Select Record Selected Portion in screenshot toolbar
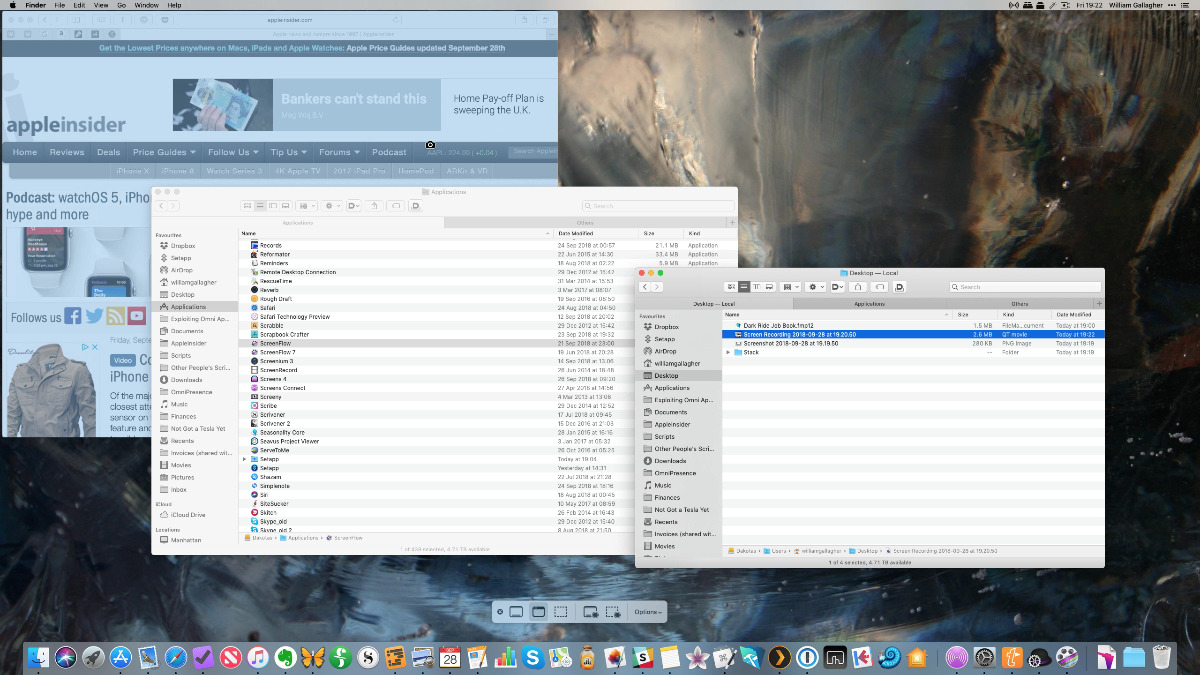The image size is (1200, 675). pos(614,611)
